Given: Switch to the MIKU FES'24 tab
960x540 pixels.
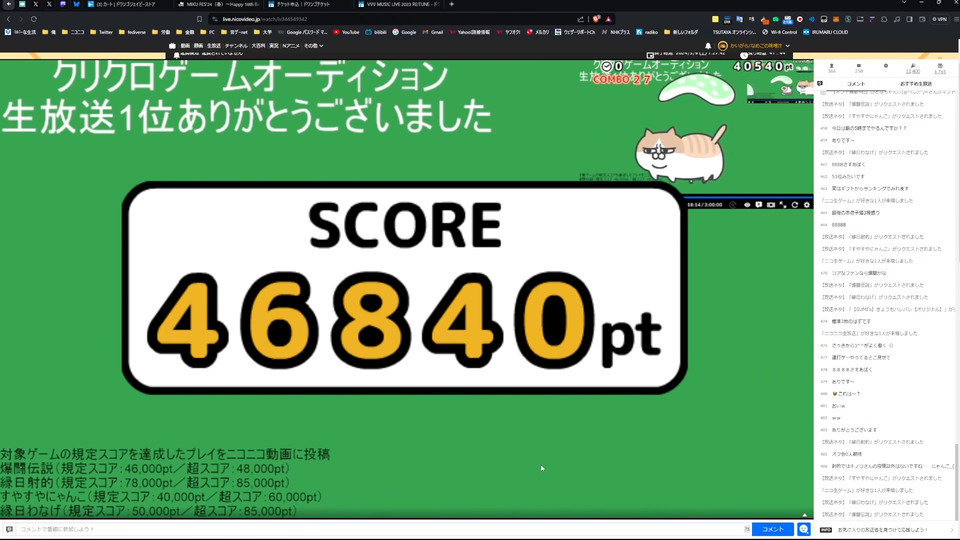Looking at the screenshot, I should point(219,4).
